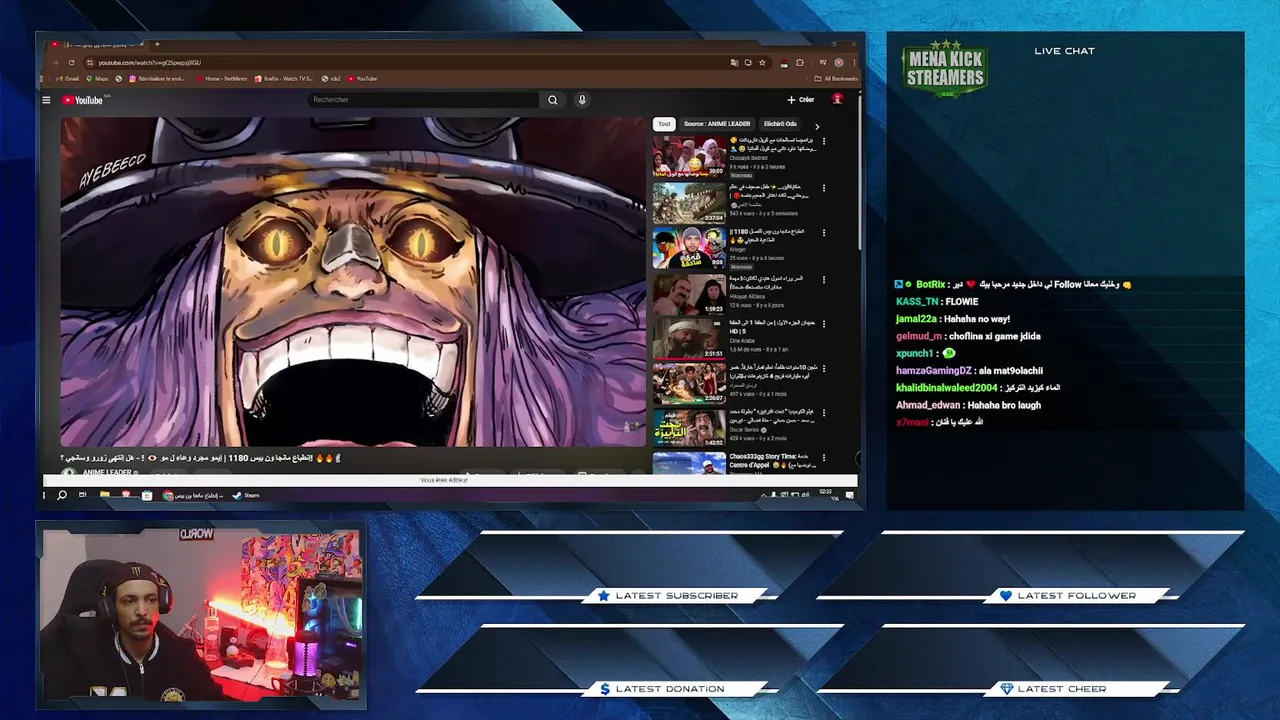Bookmark this page with the star icon

(x=762, y=62)
